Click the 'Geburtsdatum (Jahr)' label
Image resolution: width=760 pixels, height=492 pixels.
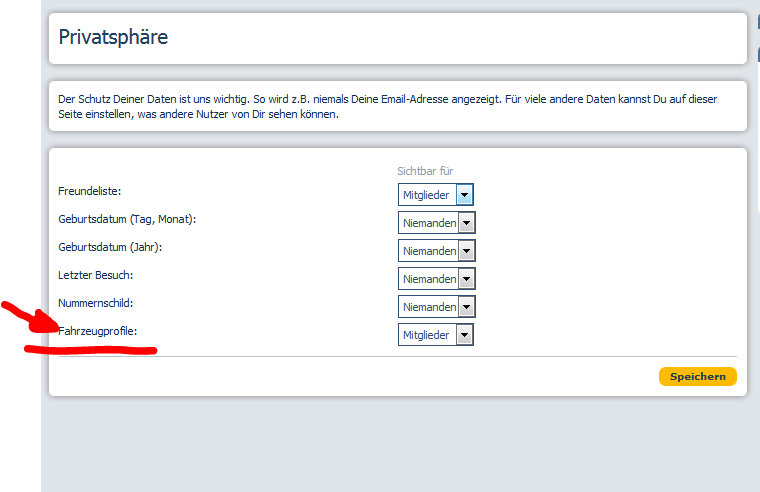pos(110,246)
